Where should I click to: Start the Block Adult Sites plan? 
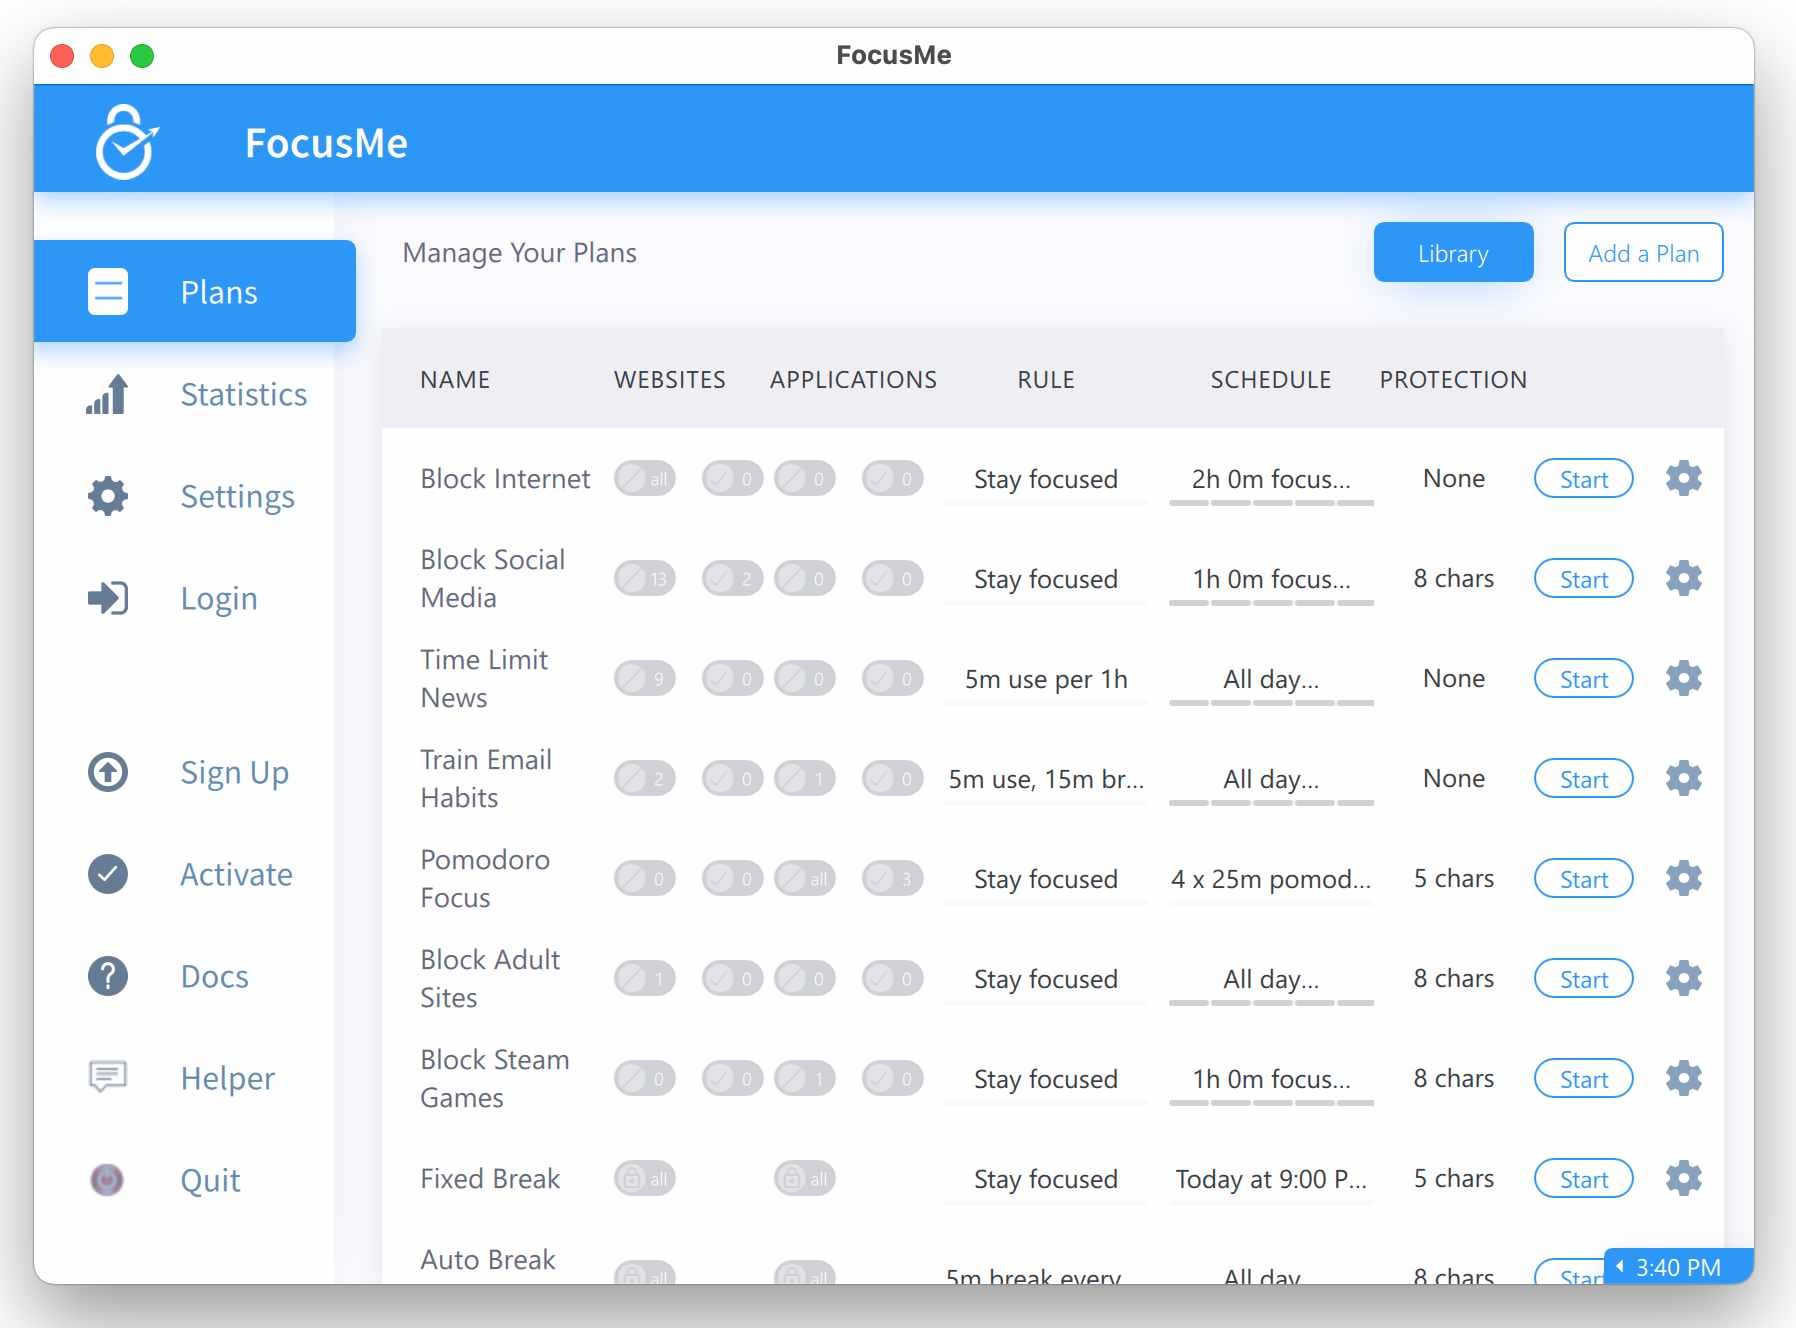pyautogui.click(x=1584, y=979)
